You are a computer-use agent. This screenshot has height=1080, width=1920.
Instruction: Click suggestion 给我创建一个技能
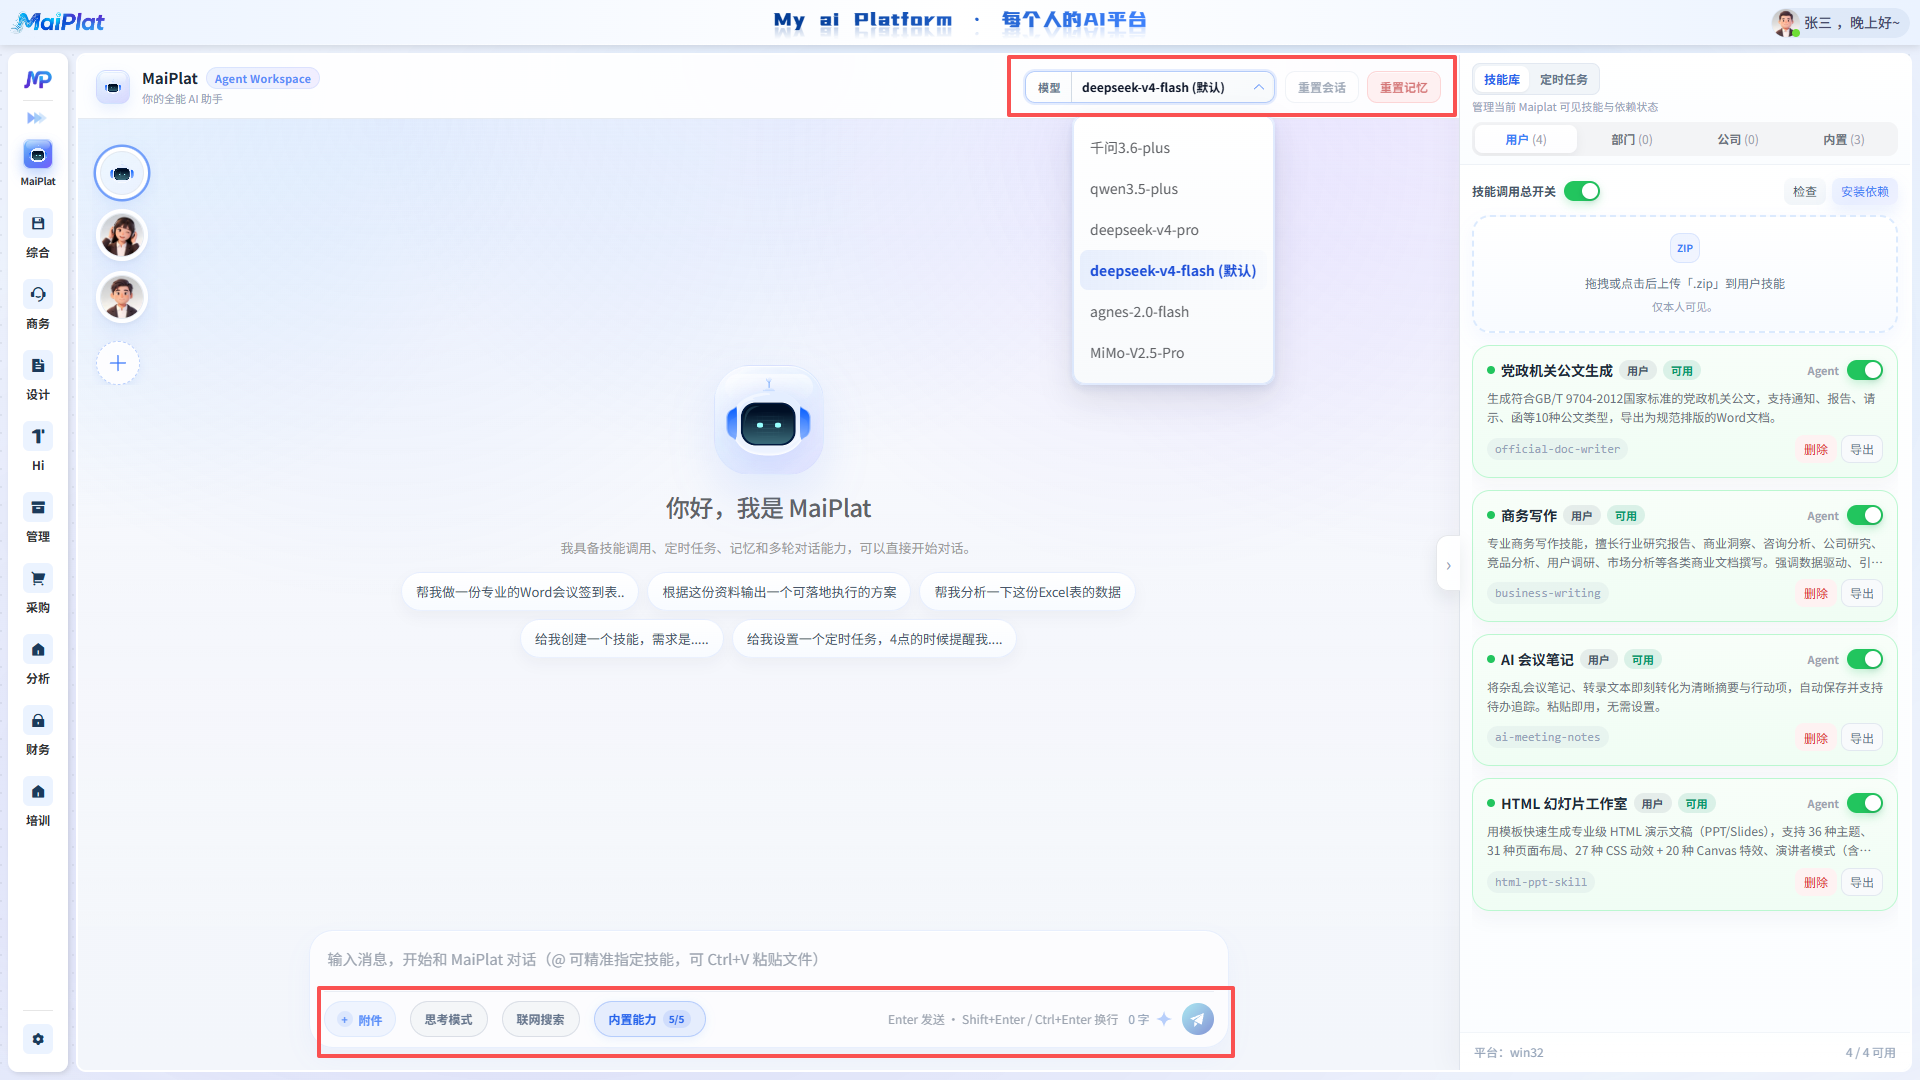tap(621, 639)
